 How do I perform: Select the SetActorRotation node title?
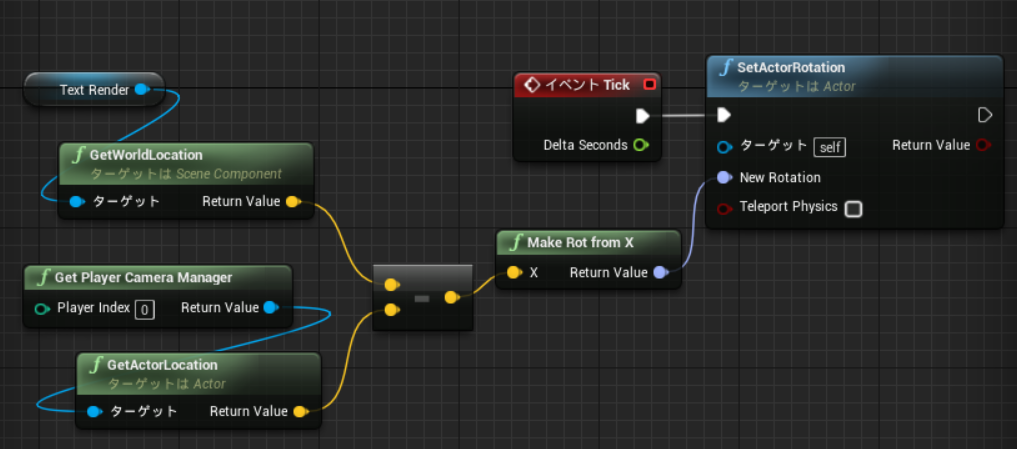(791, 67)
